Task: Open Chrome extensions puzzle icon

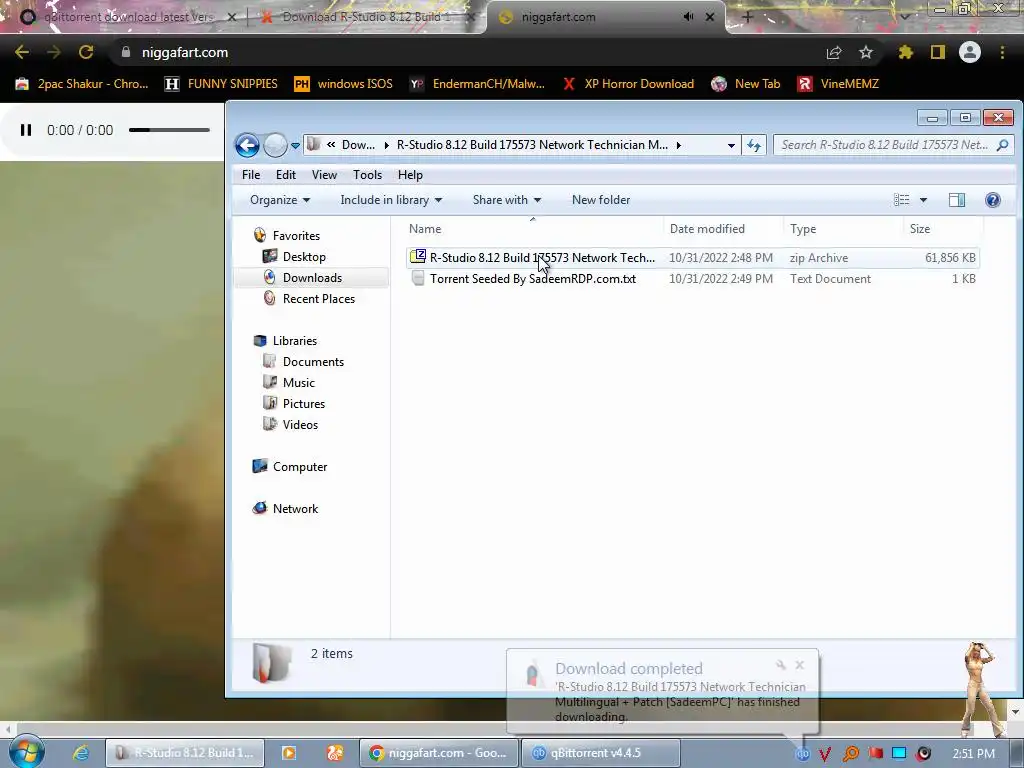Action: pos(906,52)
